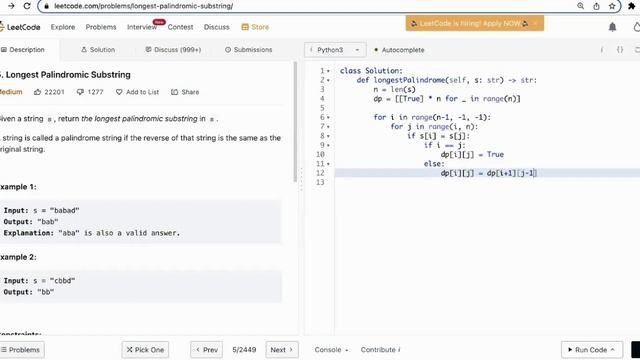Click the Example 2 Input text 'cbbd'
Viewport: 640px width, 360px height.
coord(62,281)
